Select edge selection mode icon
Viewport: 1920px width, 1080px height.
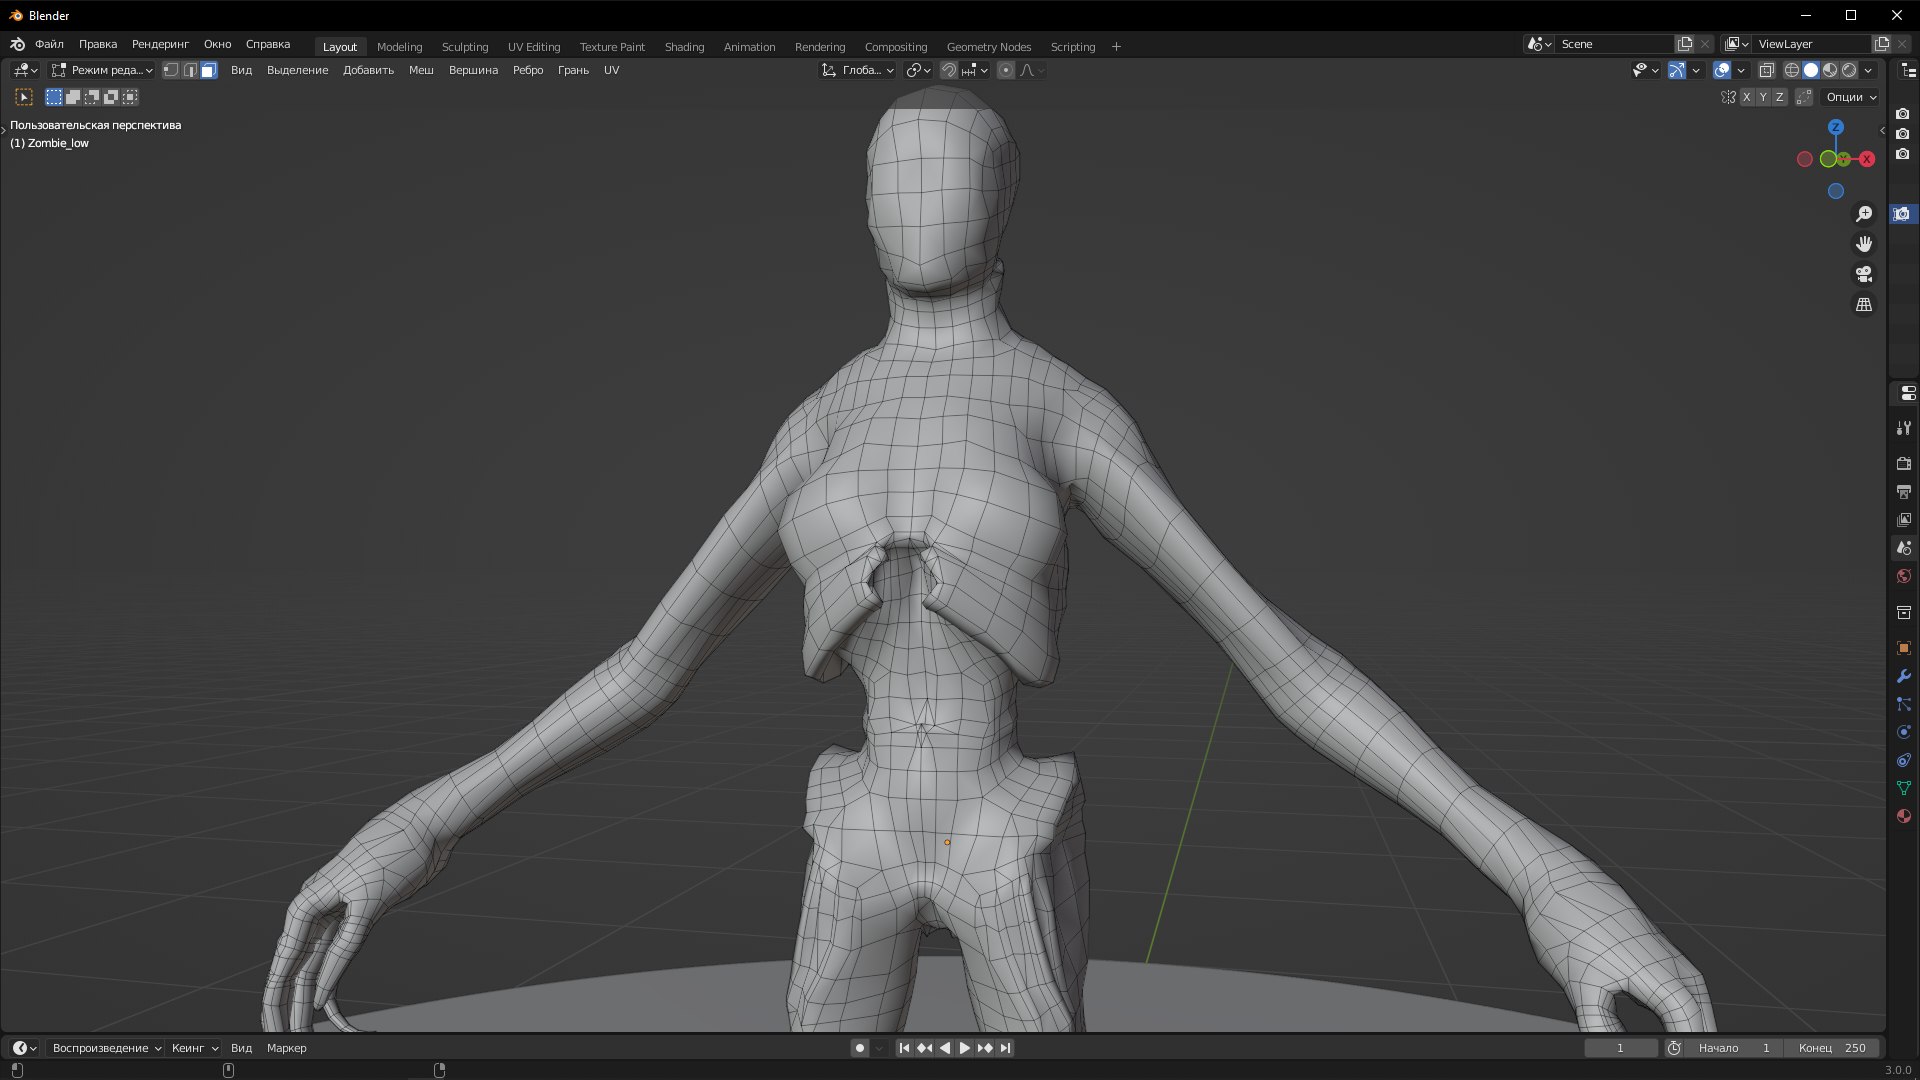tap(190, 70)
